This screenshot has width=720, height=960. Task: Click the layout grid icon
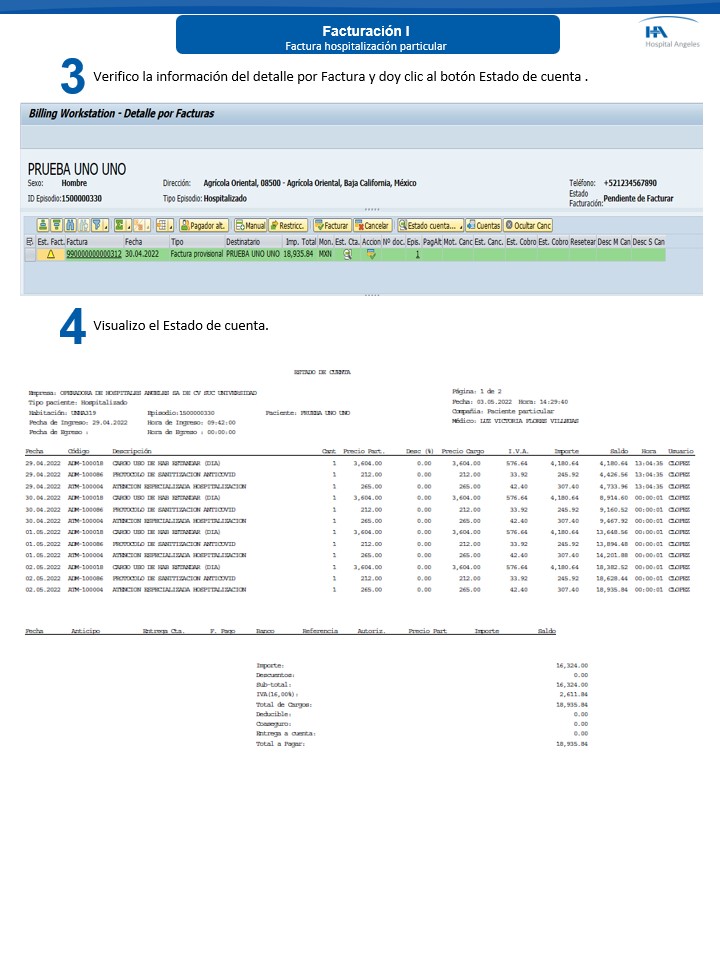coord(161,226)
